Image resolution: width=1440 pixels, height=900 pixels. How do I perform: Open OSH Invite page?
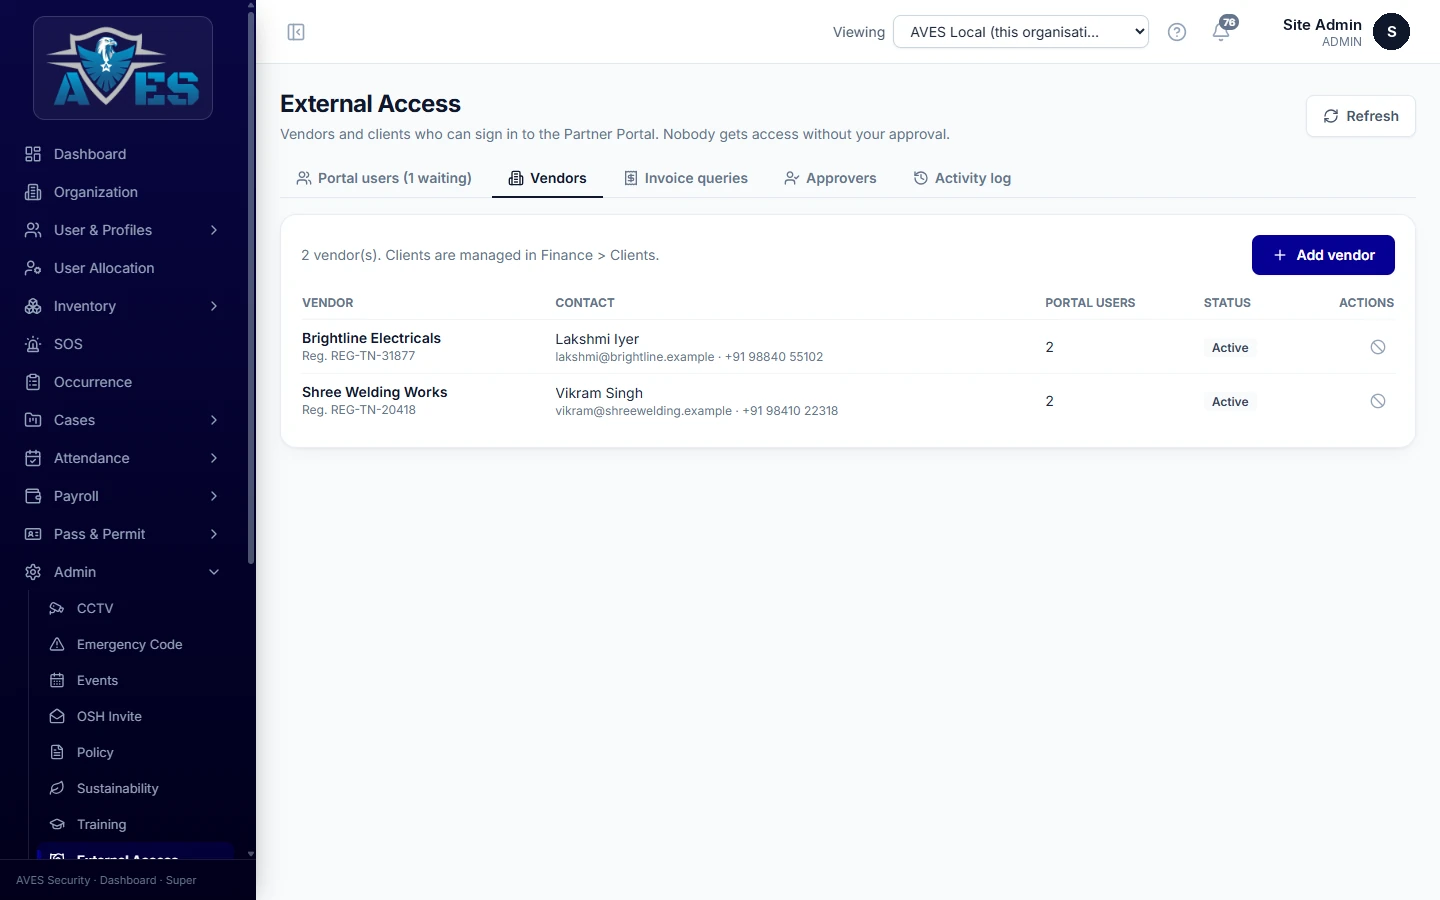[135, 716]
